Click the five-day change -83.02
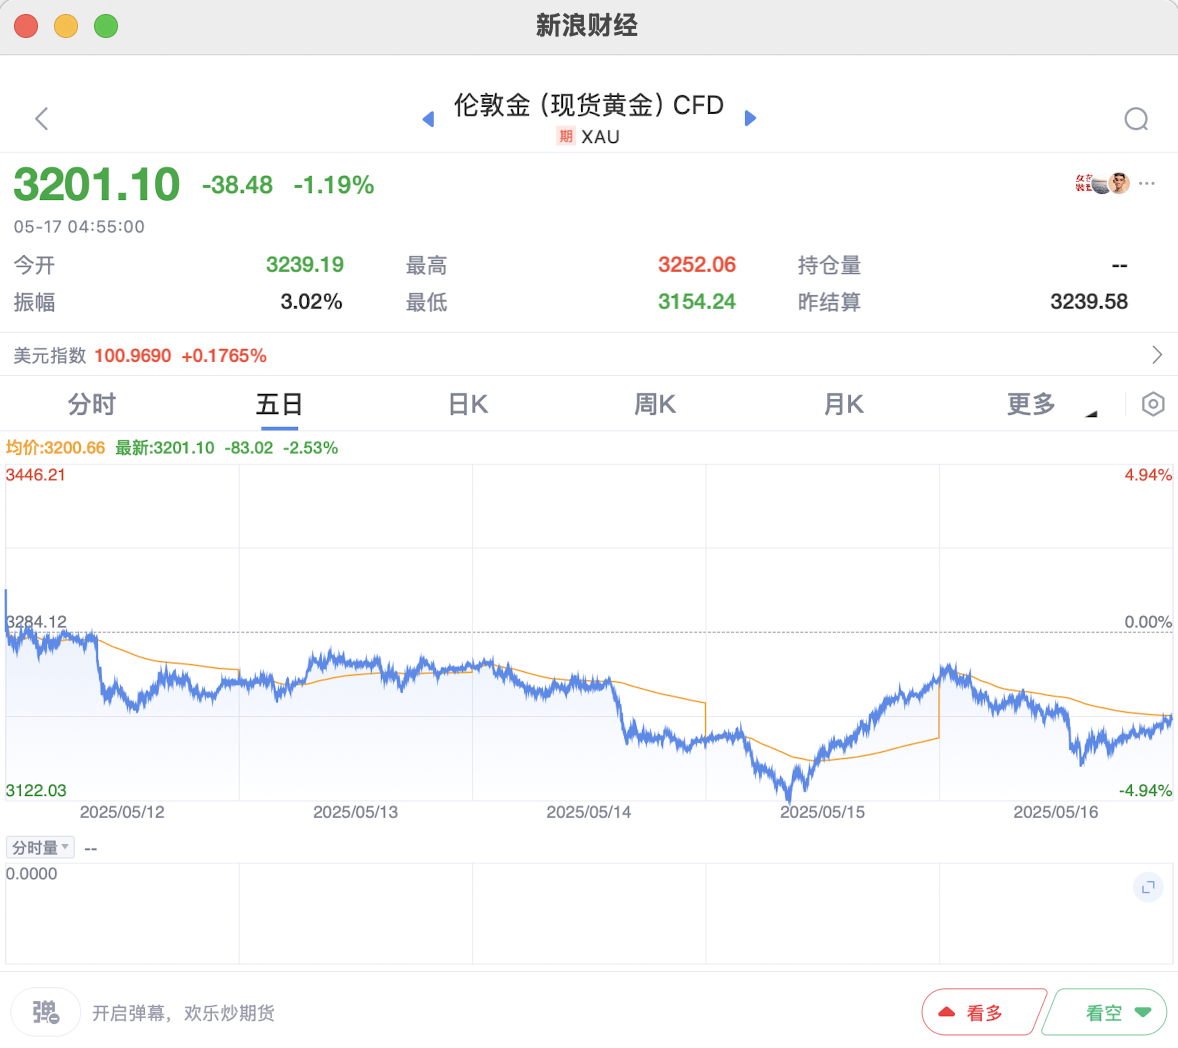Image resolution: width=1178 pixels, height=1048 pixels. (x=249, y=448)
